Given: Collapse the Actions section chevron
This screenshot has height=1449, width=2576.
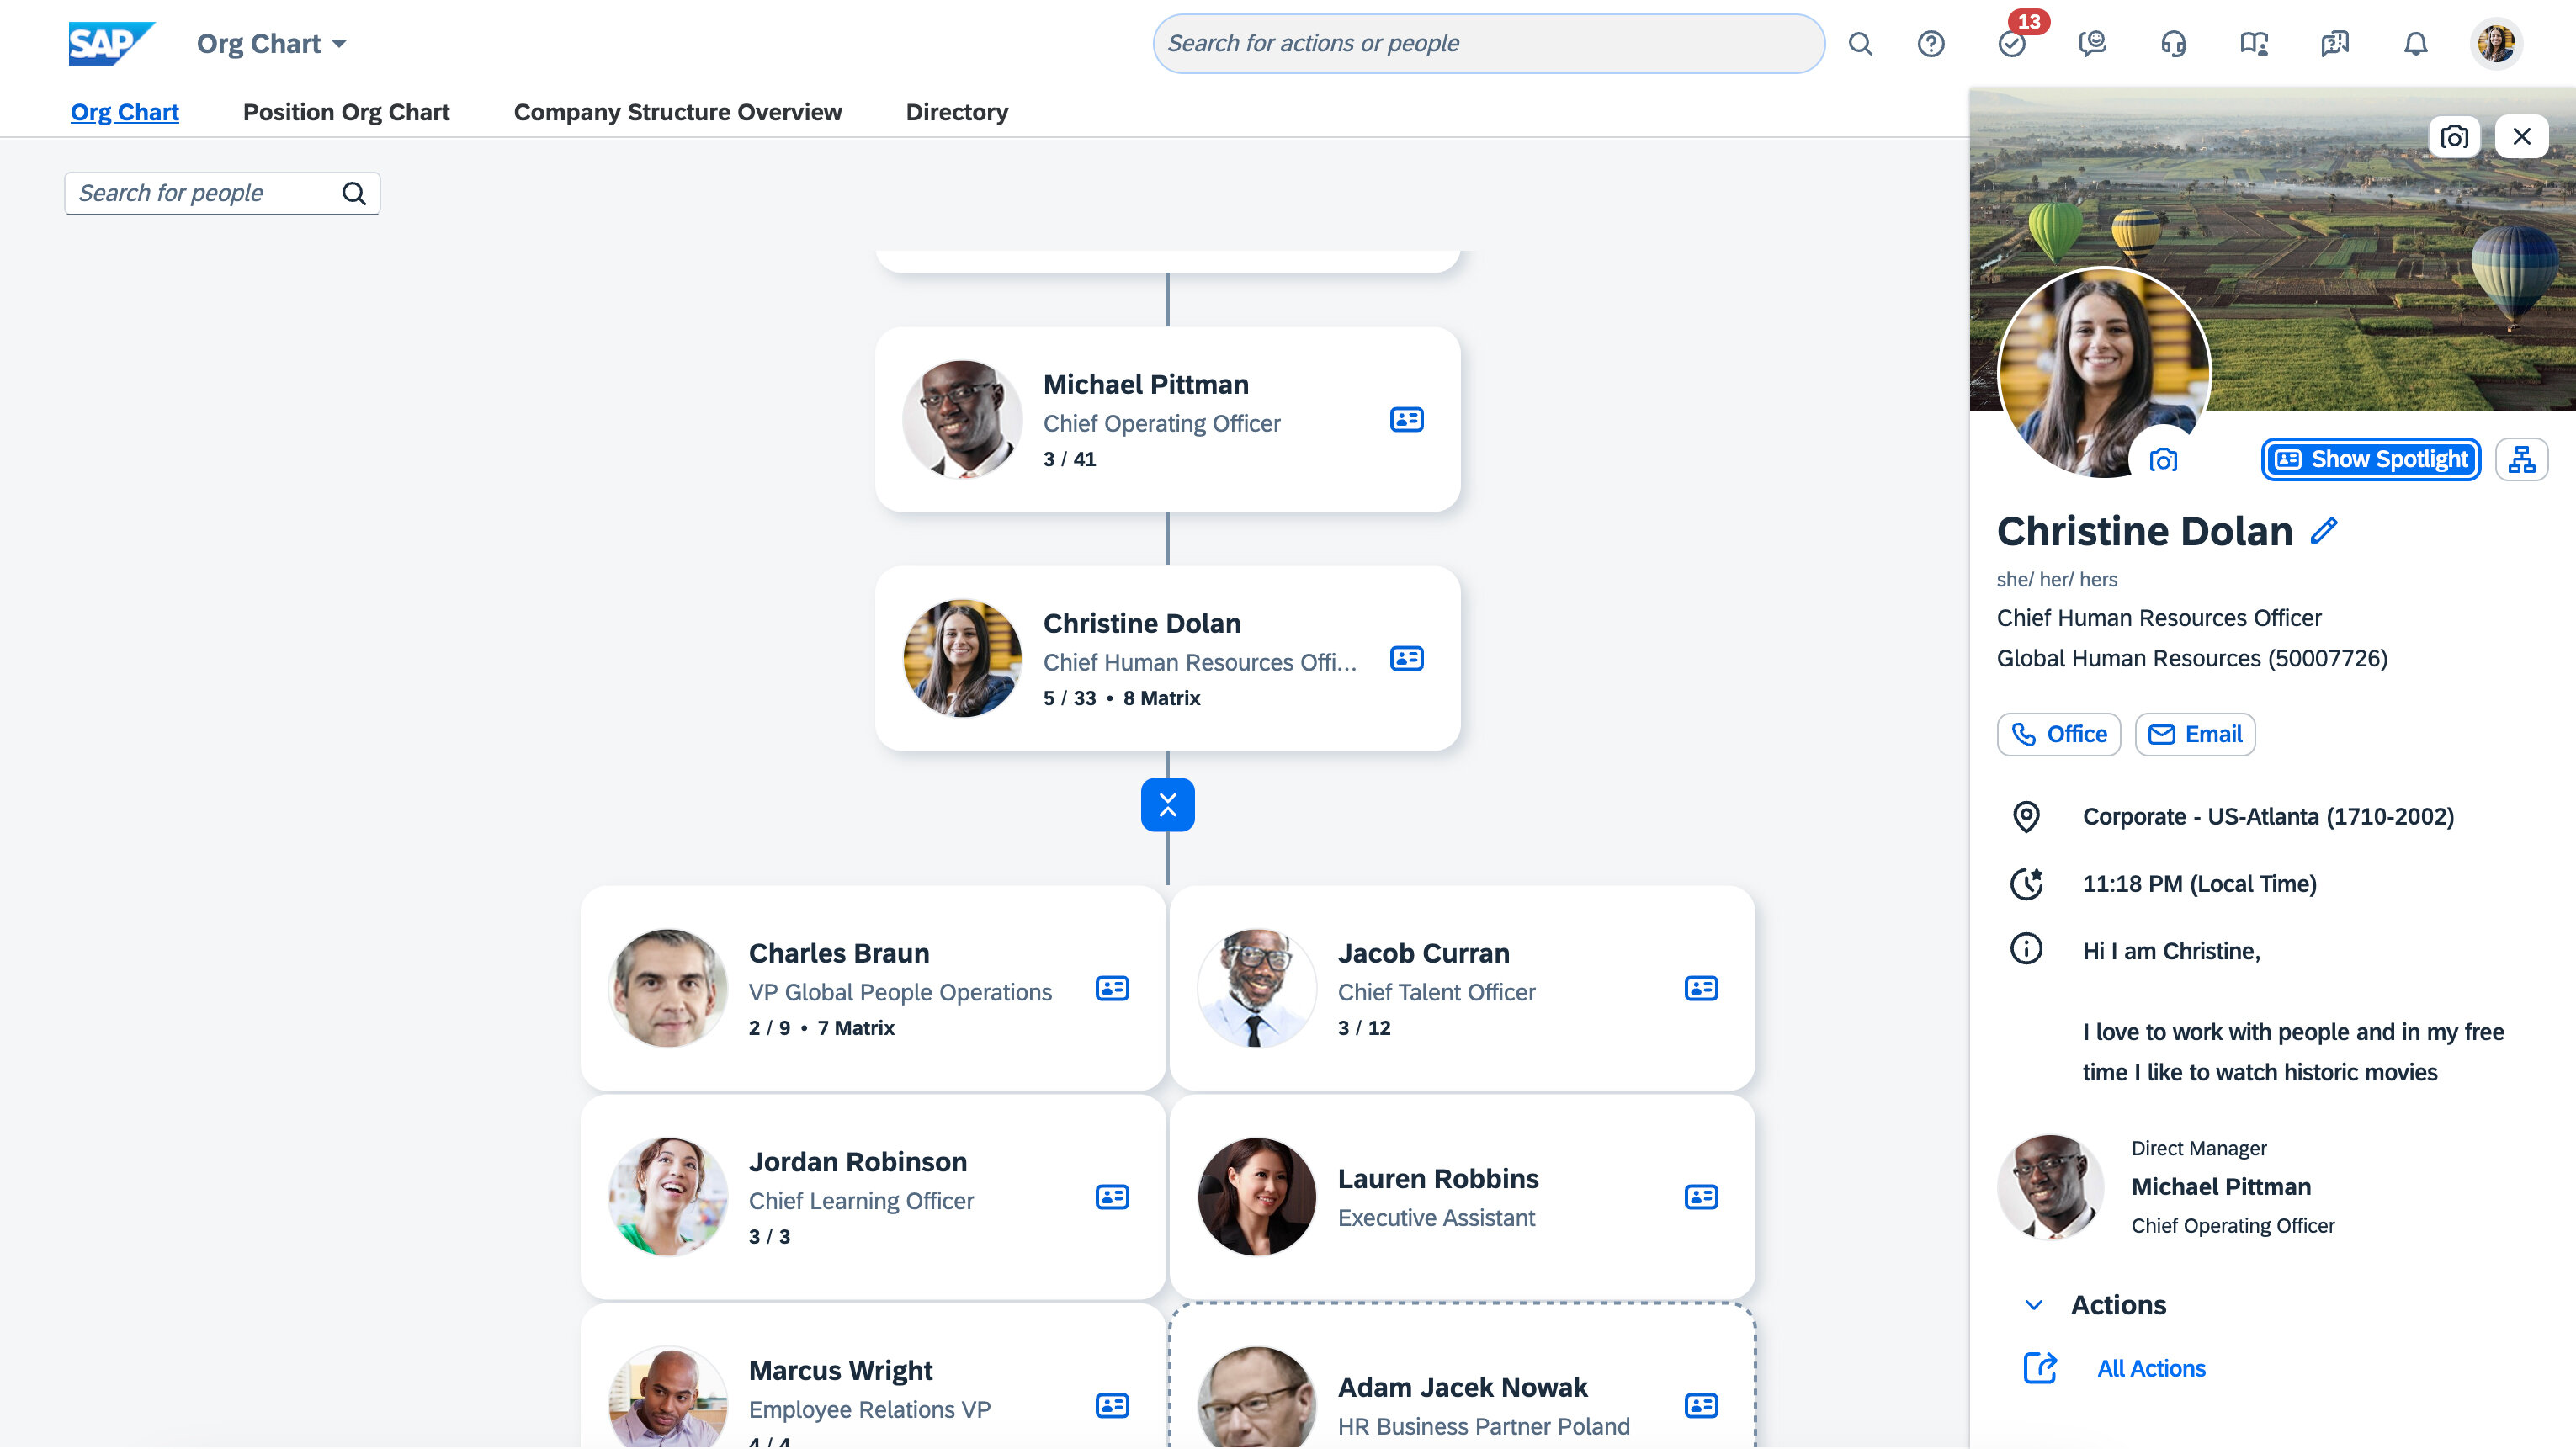Looking at the screenshot, I should 2033,1305.
